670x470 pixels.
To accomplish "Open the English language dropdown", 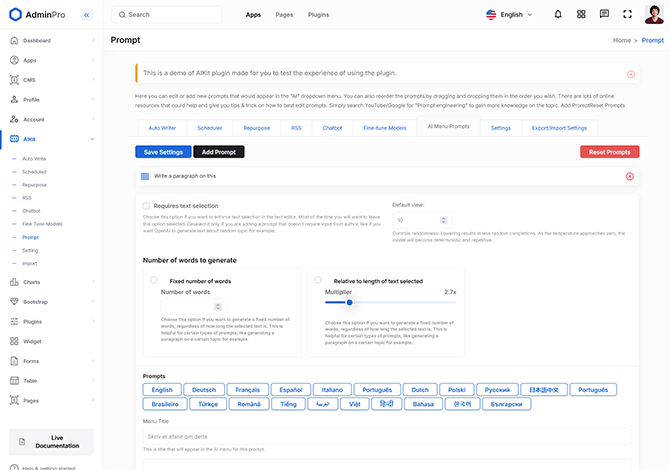I will [x=509, y=15].
